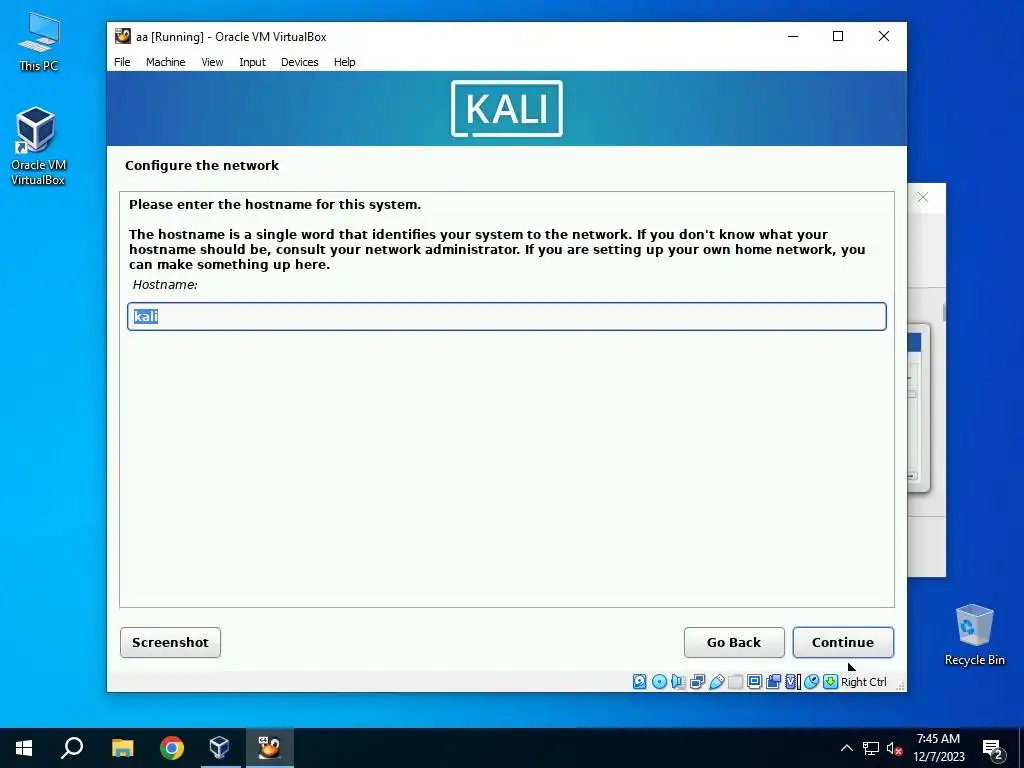Click the Right Ctrl host key label
The width and height of the screenshot is (1024, 768).
coord(863,682)
